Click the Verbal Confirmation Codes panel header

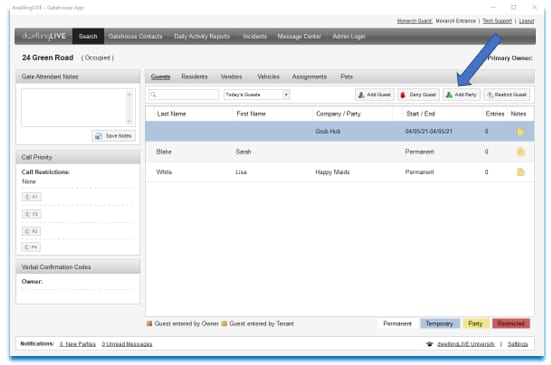pyautogui.click(x=78, y=267)
